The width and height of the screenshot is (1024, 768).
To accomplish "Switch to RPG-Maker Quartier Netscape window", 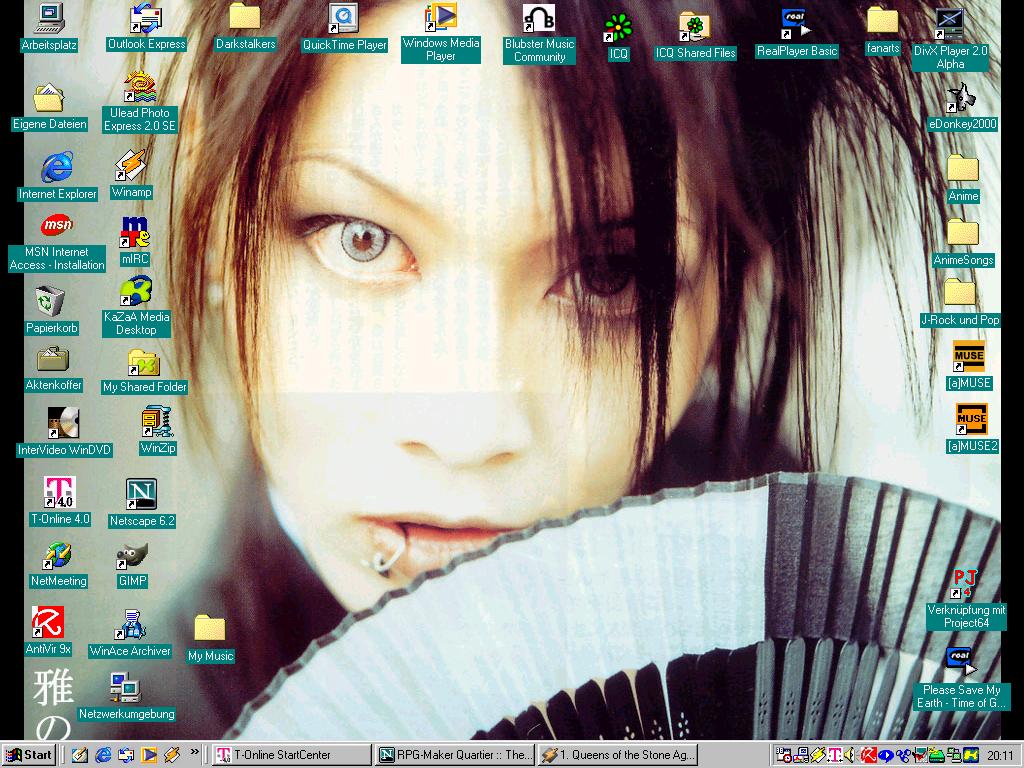I will point(455,755).
